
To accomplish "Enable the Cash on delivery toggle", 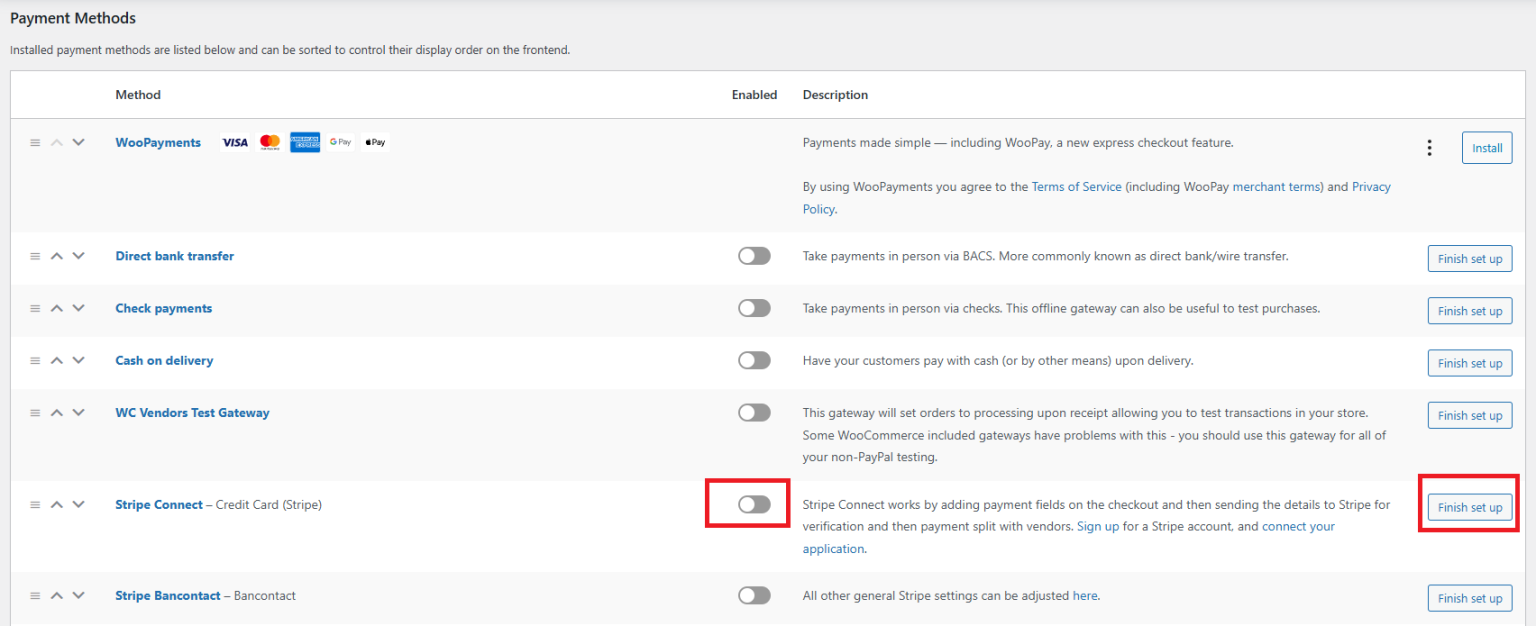I will 754,360.
